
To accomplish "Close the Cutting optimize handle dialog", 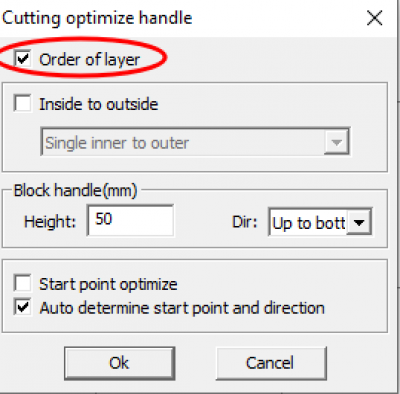I will 374,18.
